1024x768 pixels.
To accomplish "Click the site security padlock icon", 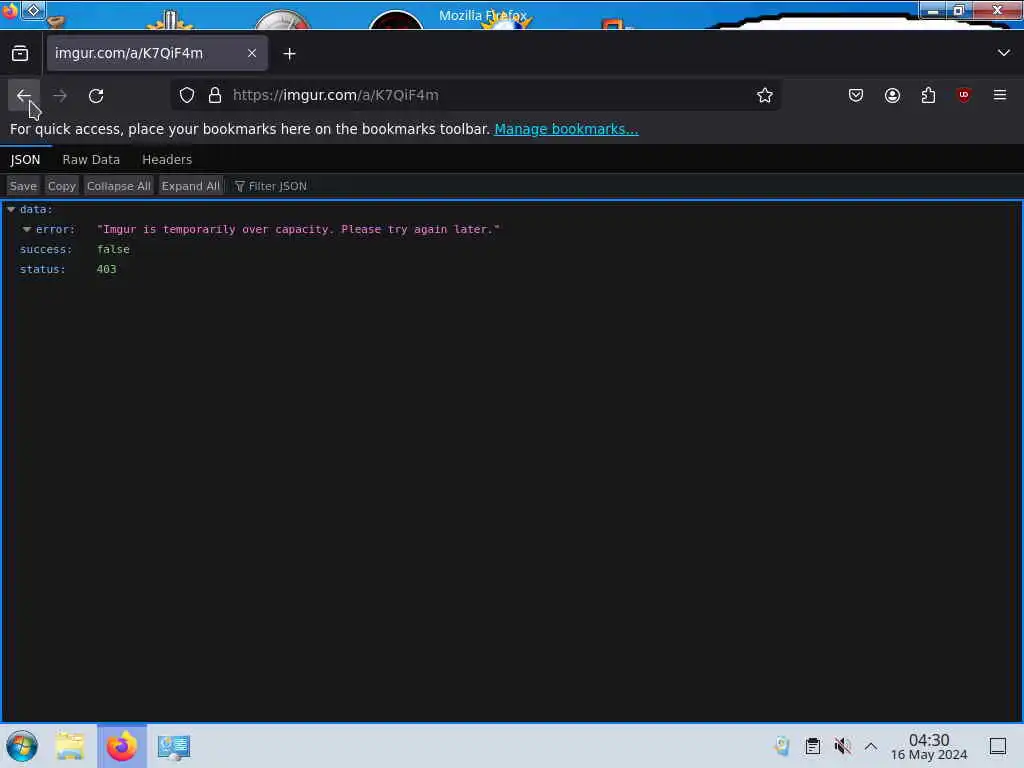I will [x=214, y=95].
